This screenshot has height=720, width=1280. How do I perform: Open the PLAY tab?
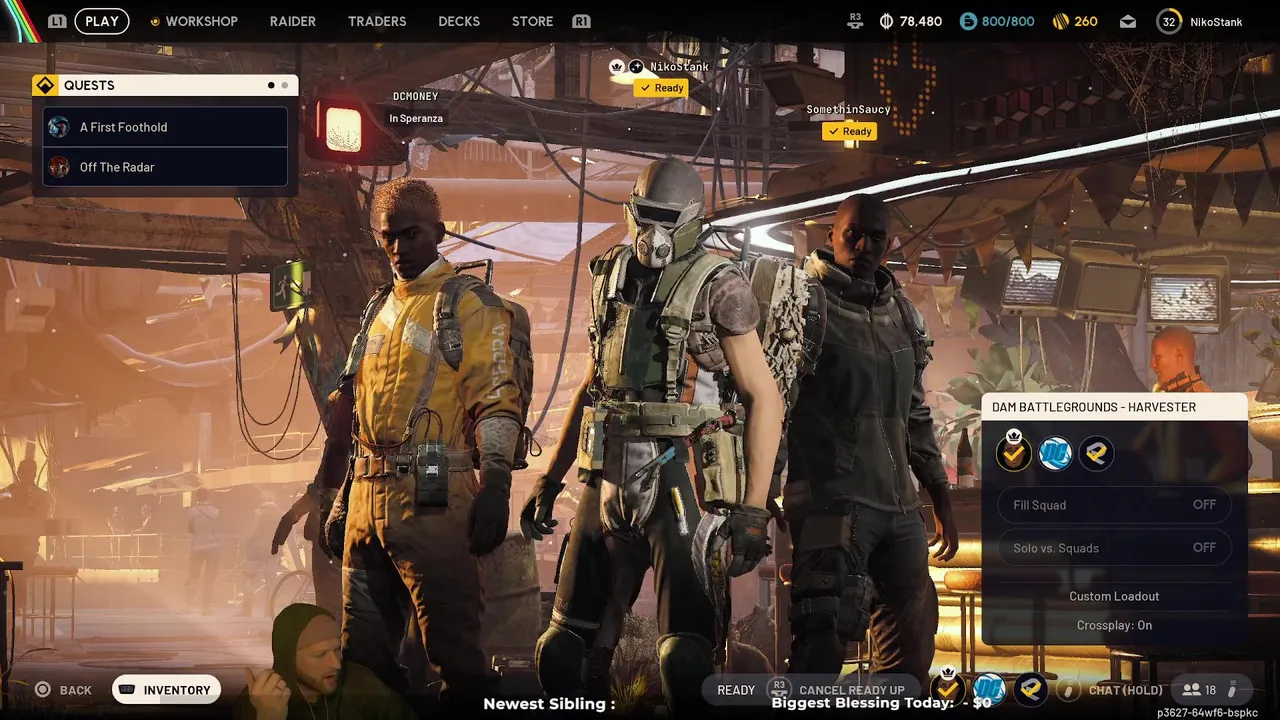(102, 21)
